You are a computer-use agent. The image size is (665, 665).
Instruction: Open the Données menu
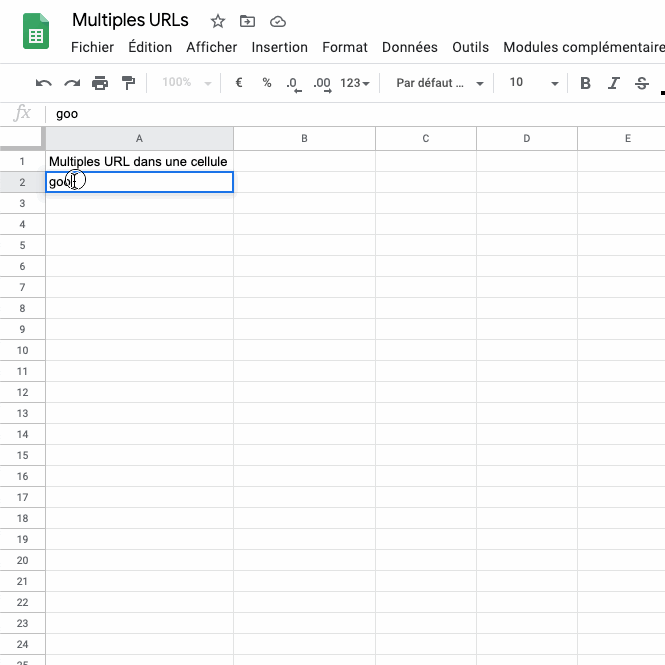click(x=410, y=47)
